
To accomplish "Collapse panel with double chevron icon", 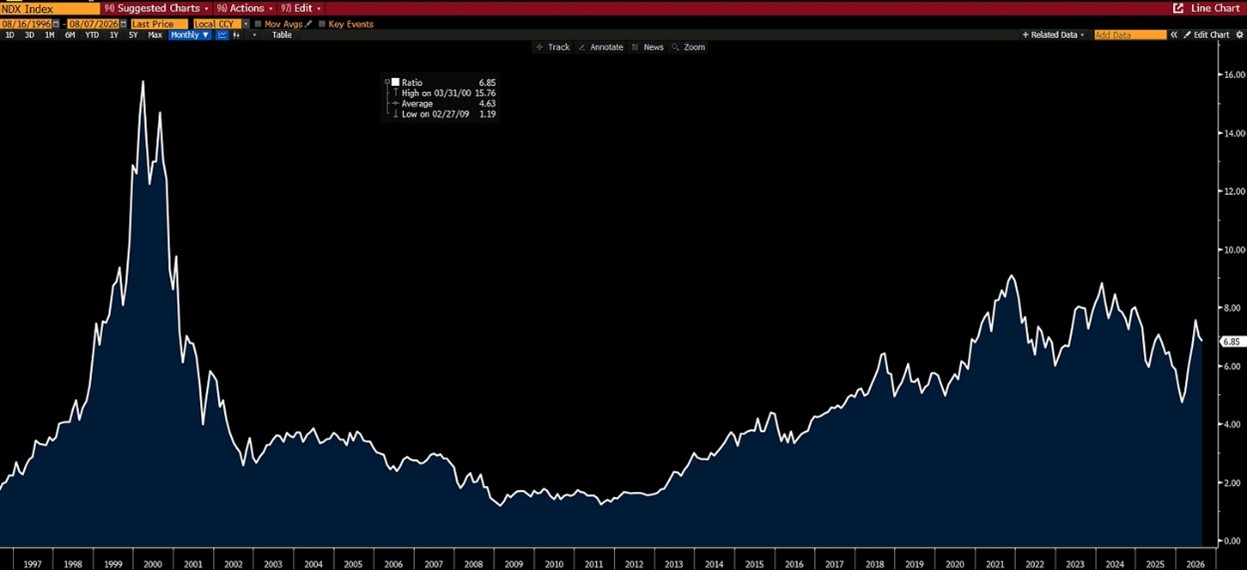I will [x=1174, y=35].
